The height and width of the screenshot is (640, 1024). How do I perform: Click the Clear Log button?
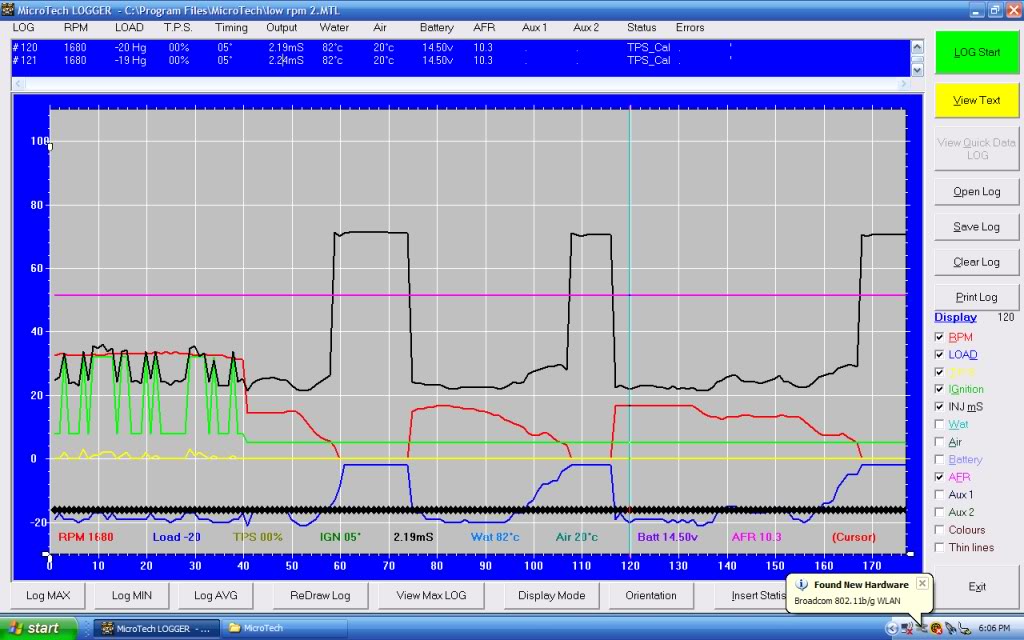(976, 262)
